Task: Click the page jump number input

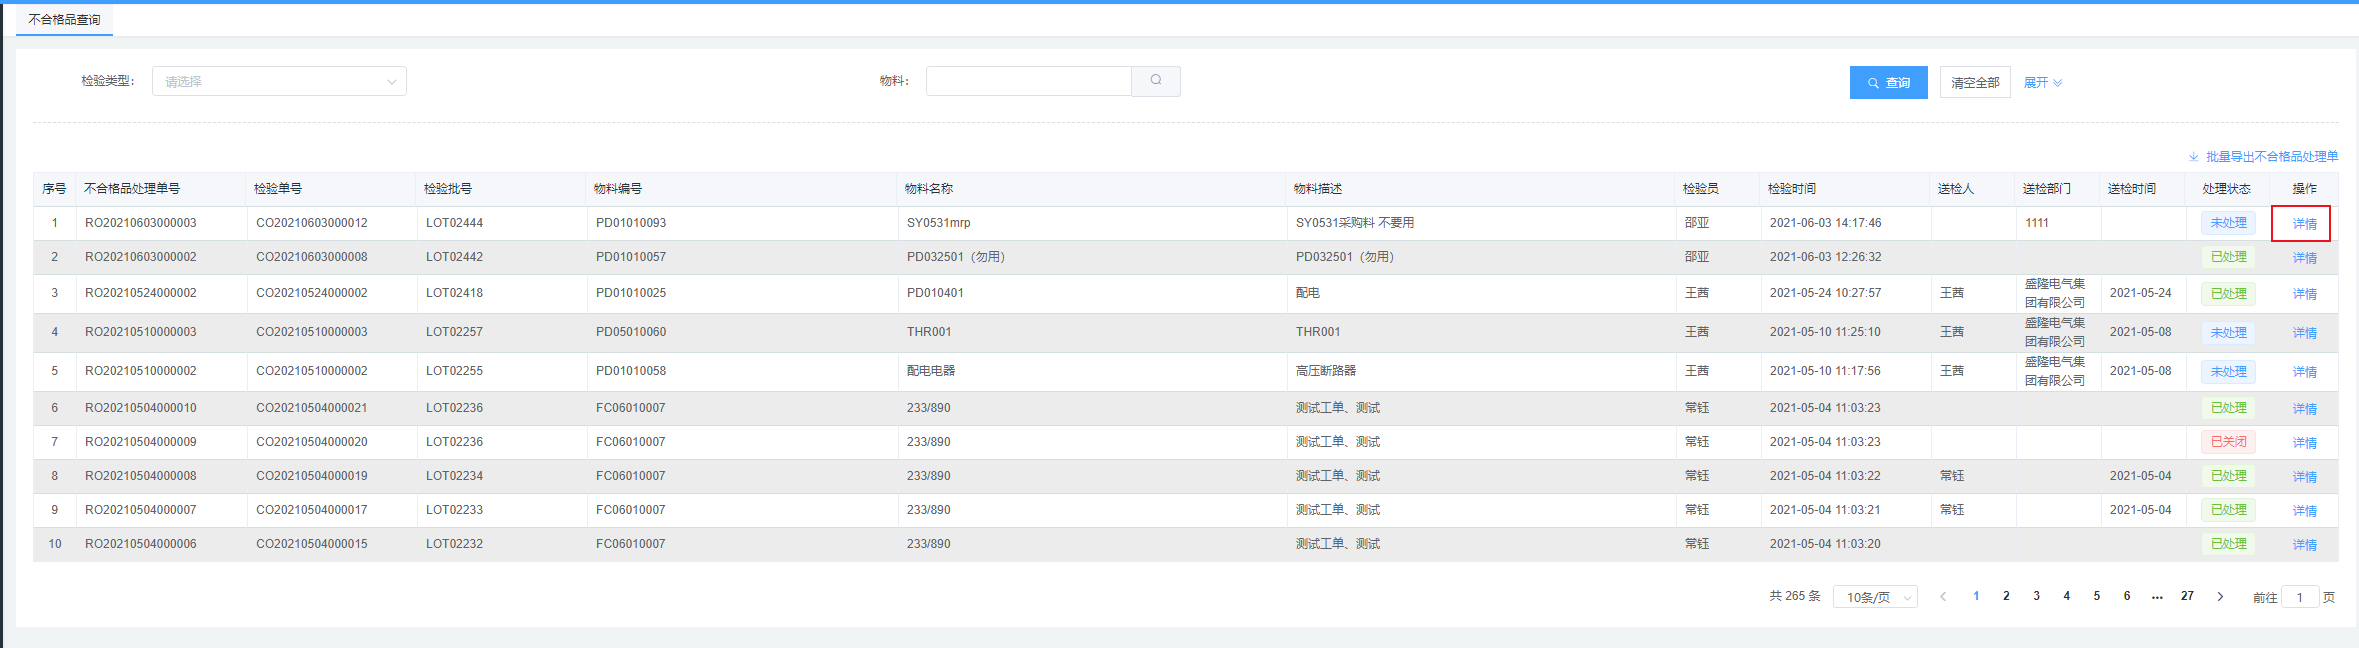Action: click(x=2300, y=597)
